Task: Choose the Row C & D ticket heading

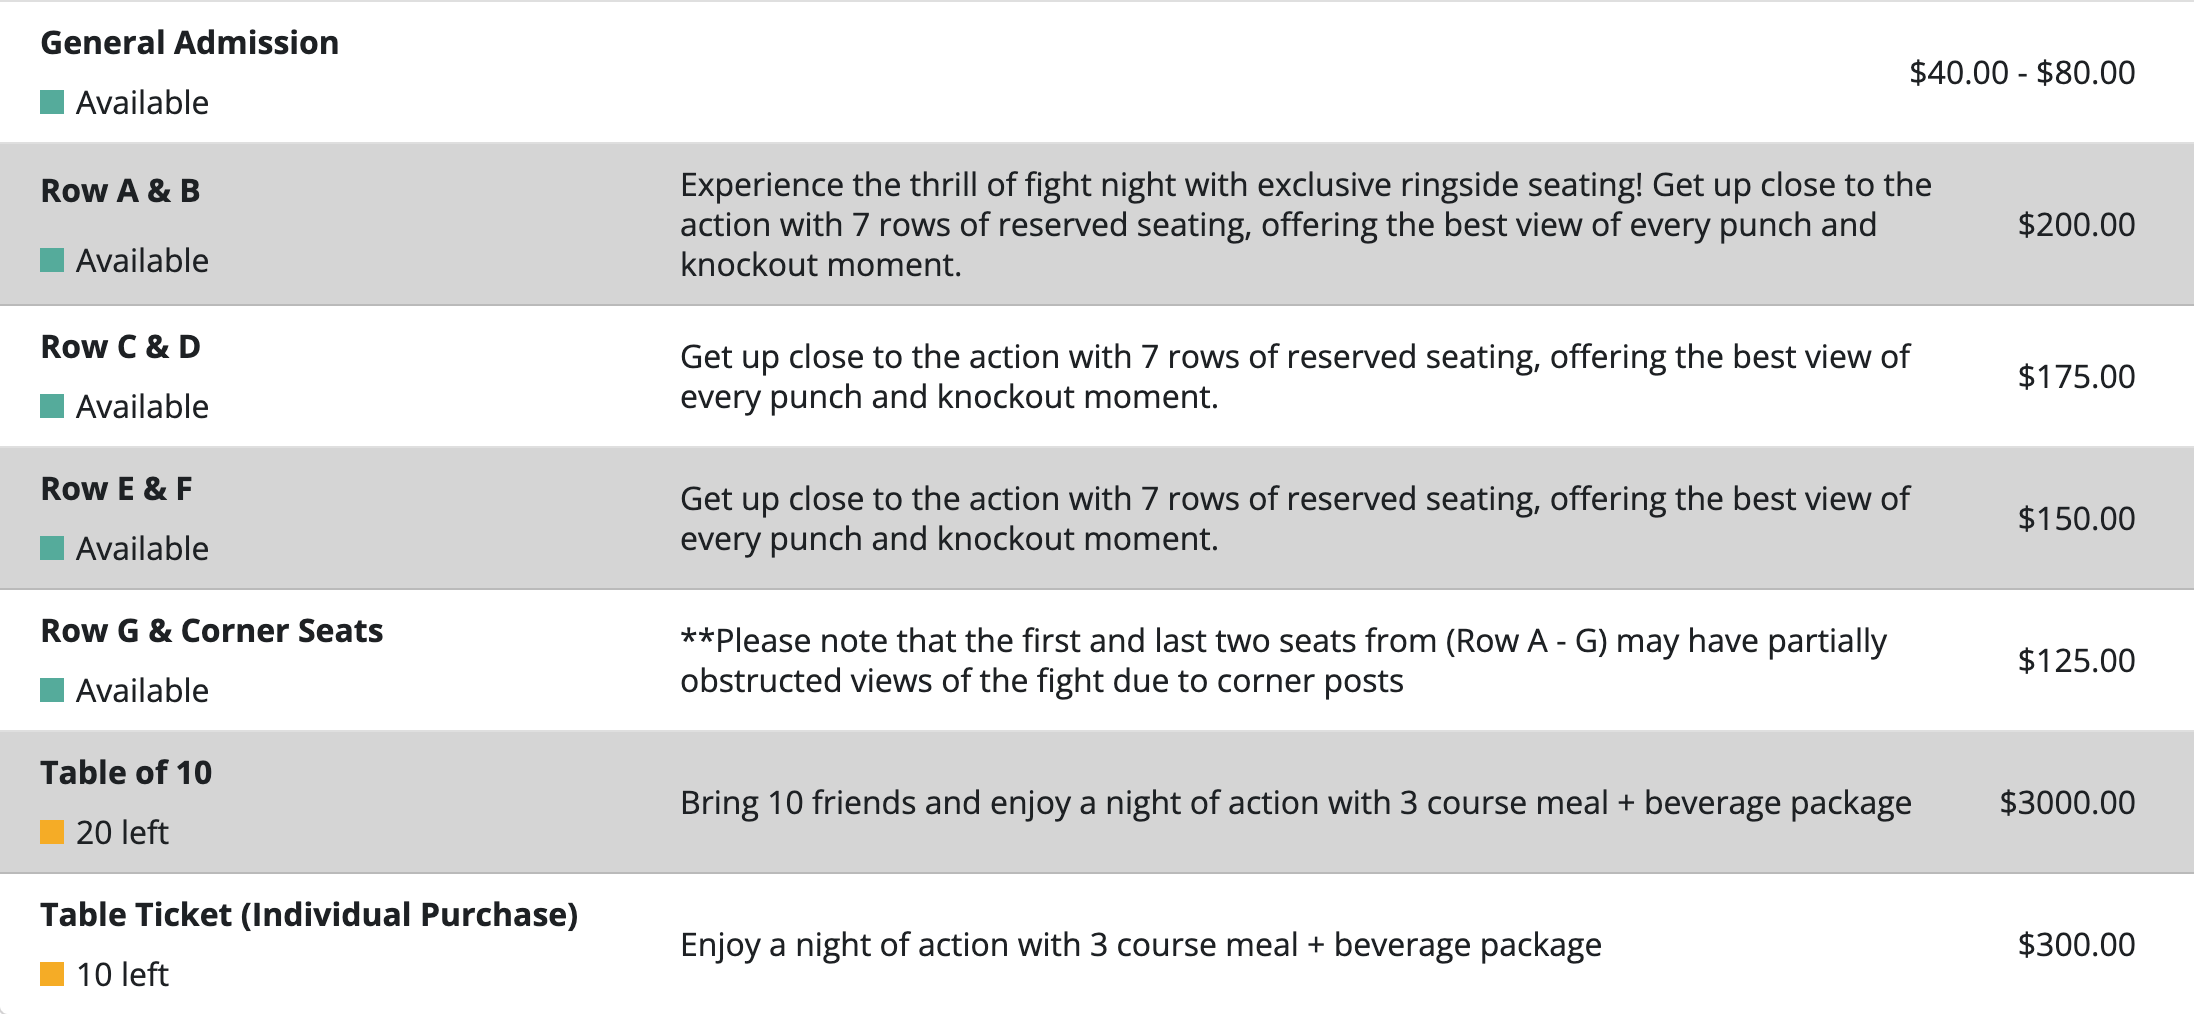Action: [x=120, y=347]
